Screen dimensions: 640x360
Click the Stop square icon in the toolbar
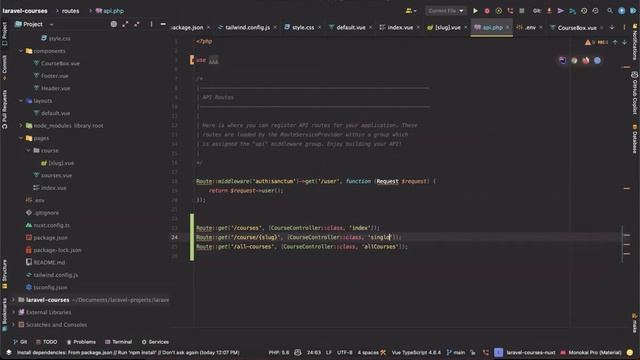pos(522,11)
